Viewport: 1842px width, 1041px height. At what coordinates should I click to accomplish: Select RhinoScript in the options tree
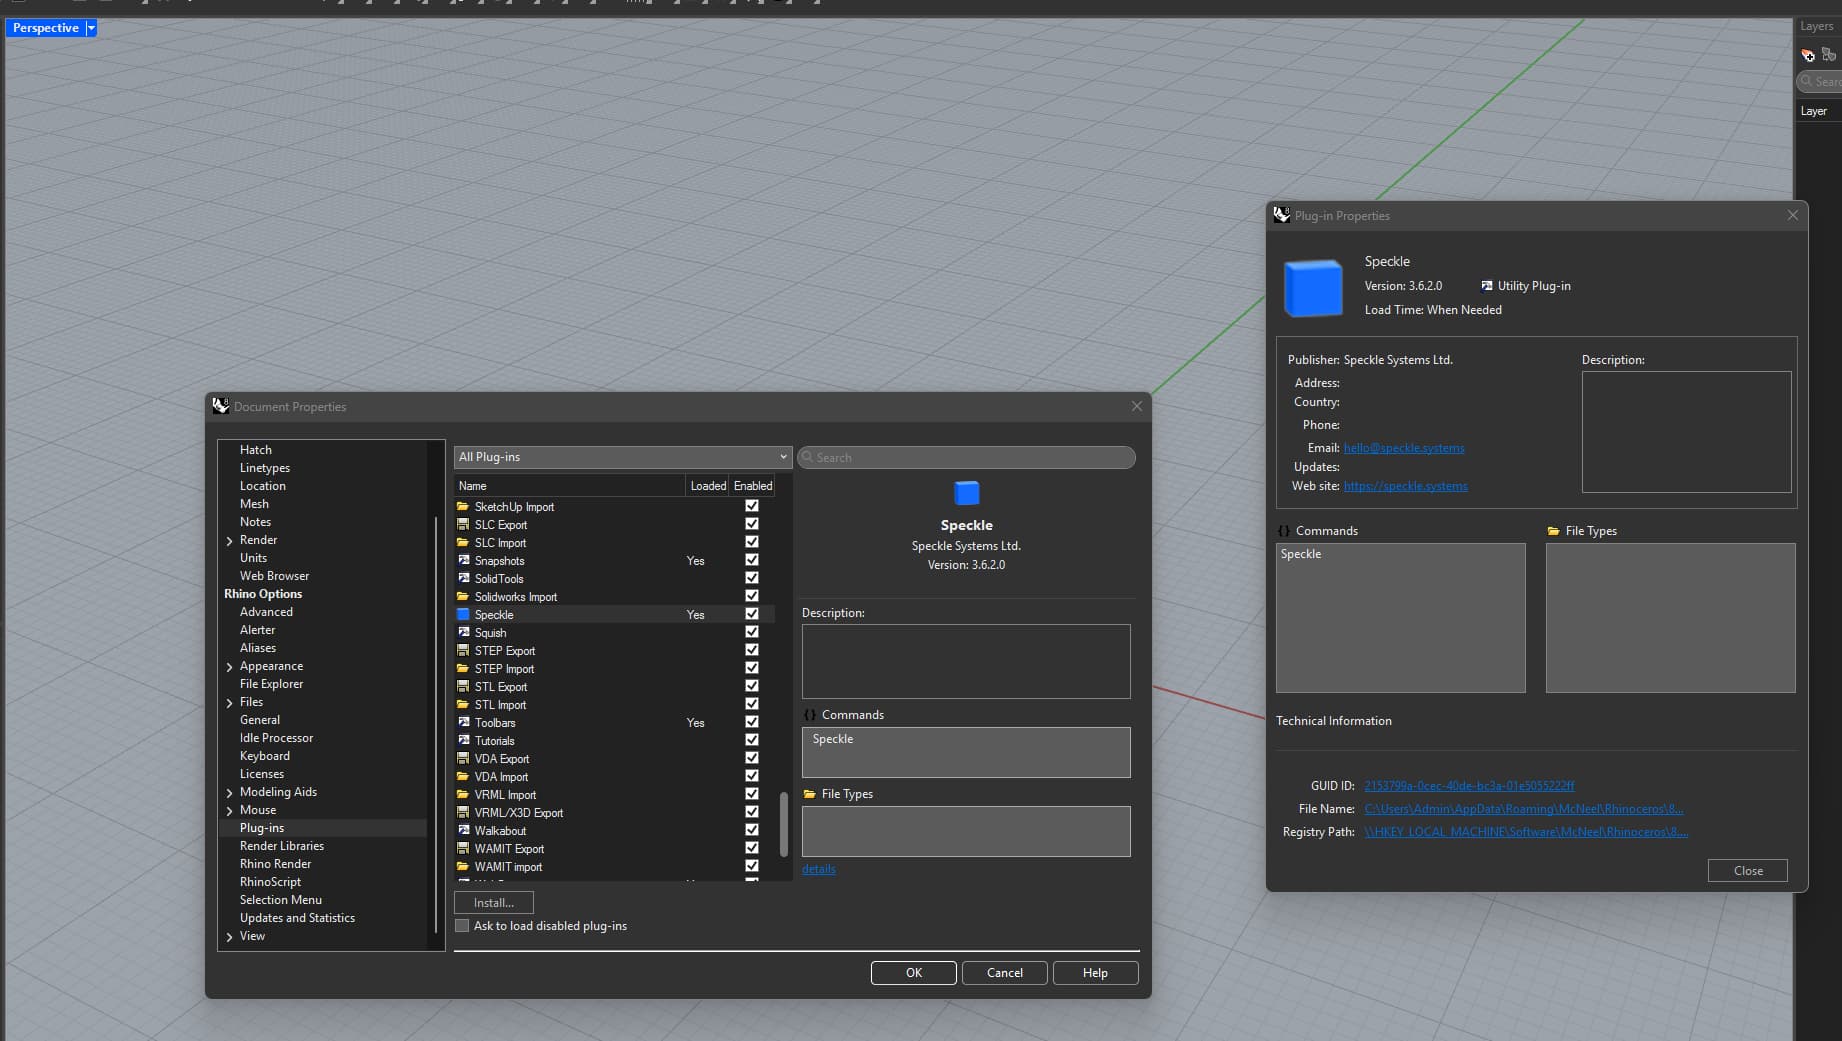270,882
